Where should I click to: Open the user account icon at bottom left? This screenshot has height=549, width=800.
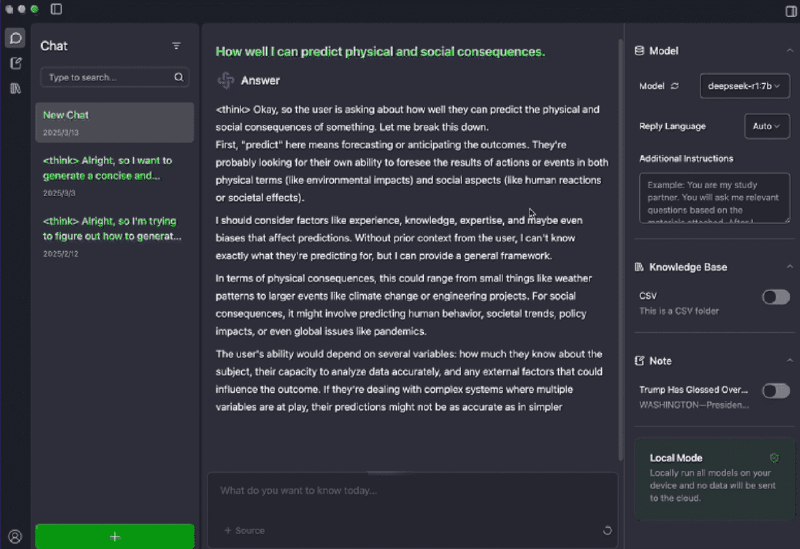click(x=15, y=536)
